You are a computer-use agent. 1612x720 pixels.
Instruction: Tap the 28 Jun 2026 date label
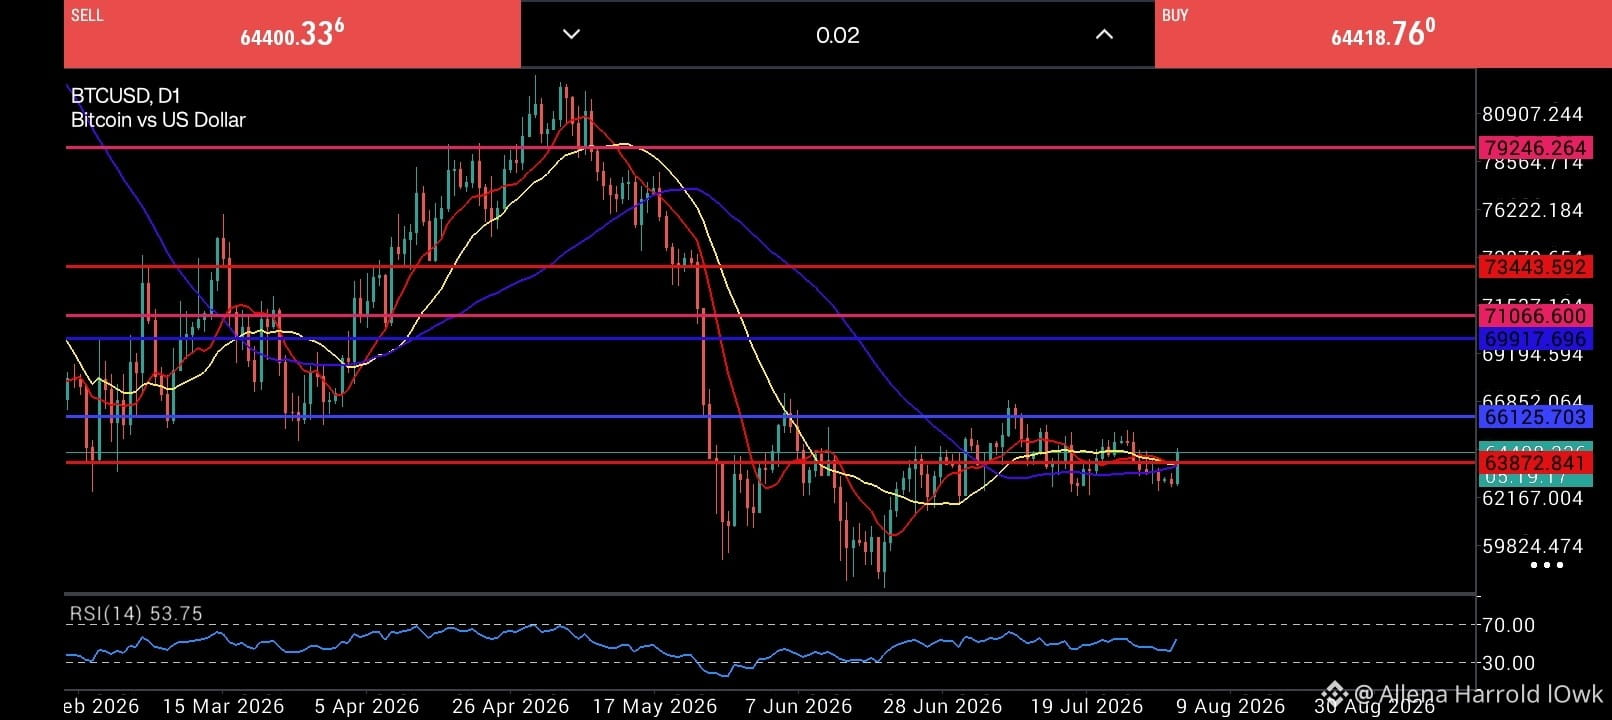(943, 707)
